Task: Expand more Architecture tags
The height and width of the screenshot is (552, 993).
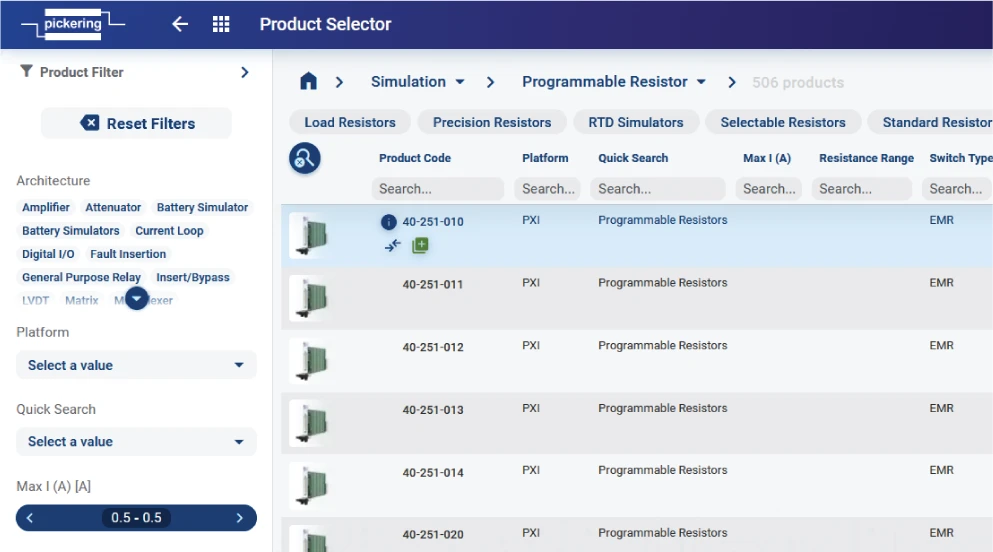Action: point(136,299)
